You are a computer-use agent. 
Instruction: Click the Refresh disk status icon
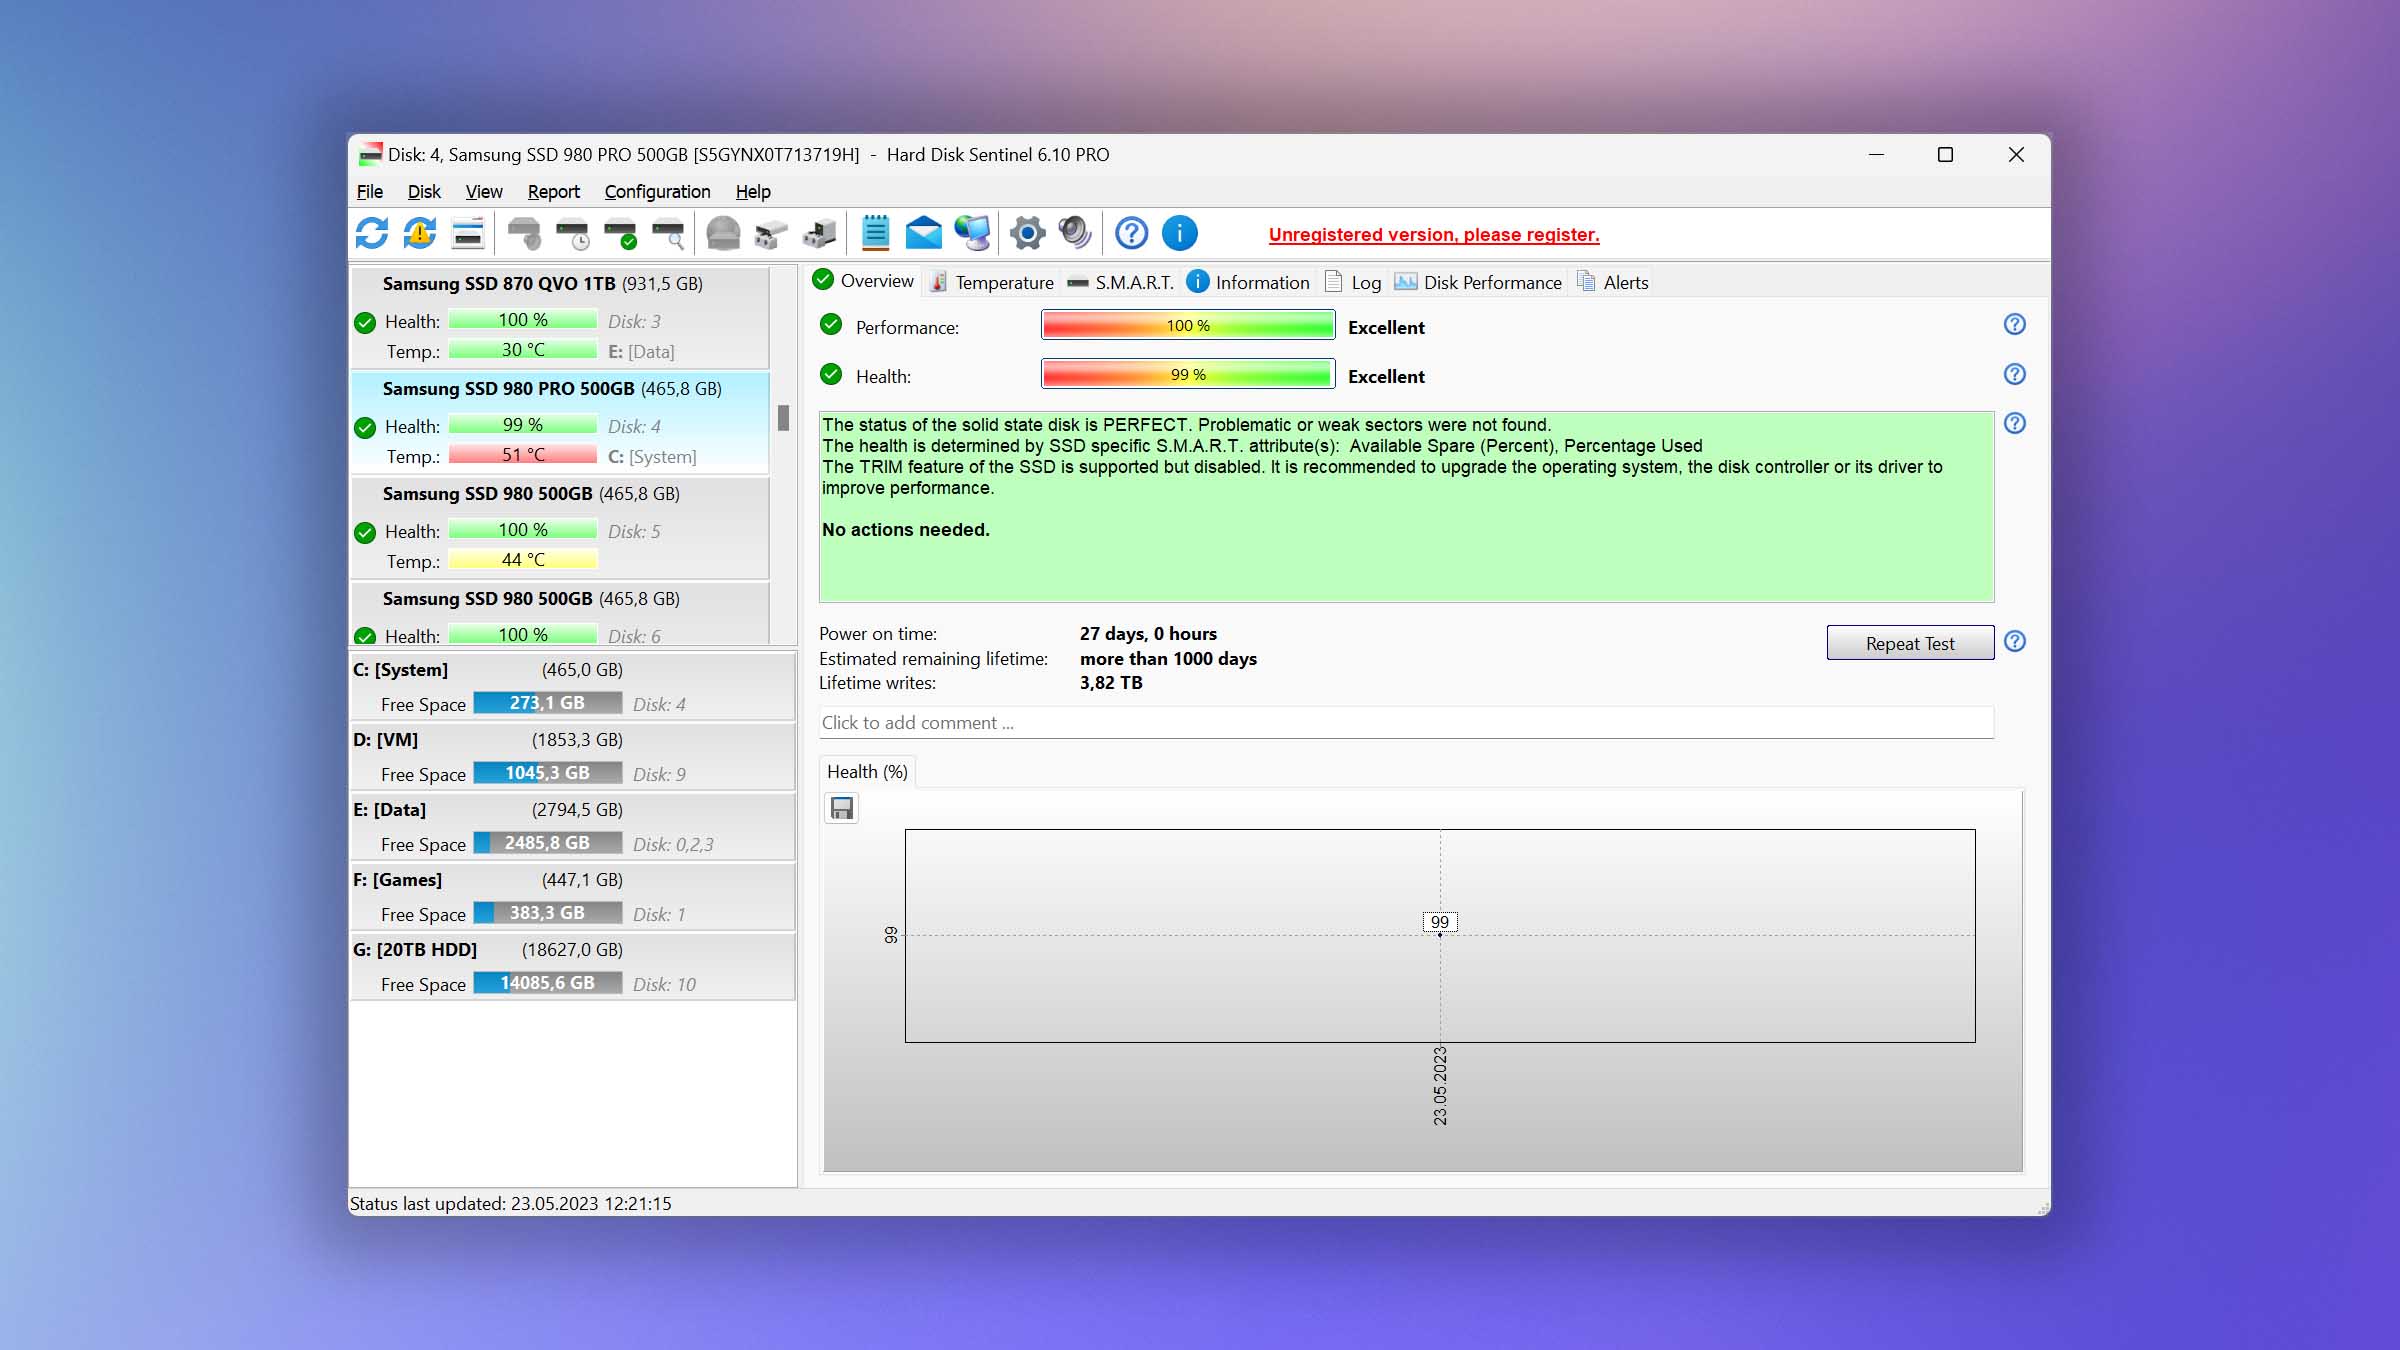(372, 234)
